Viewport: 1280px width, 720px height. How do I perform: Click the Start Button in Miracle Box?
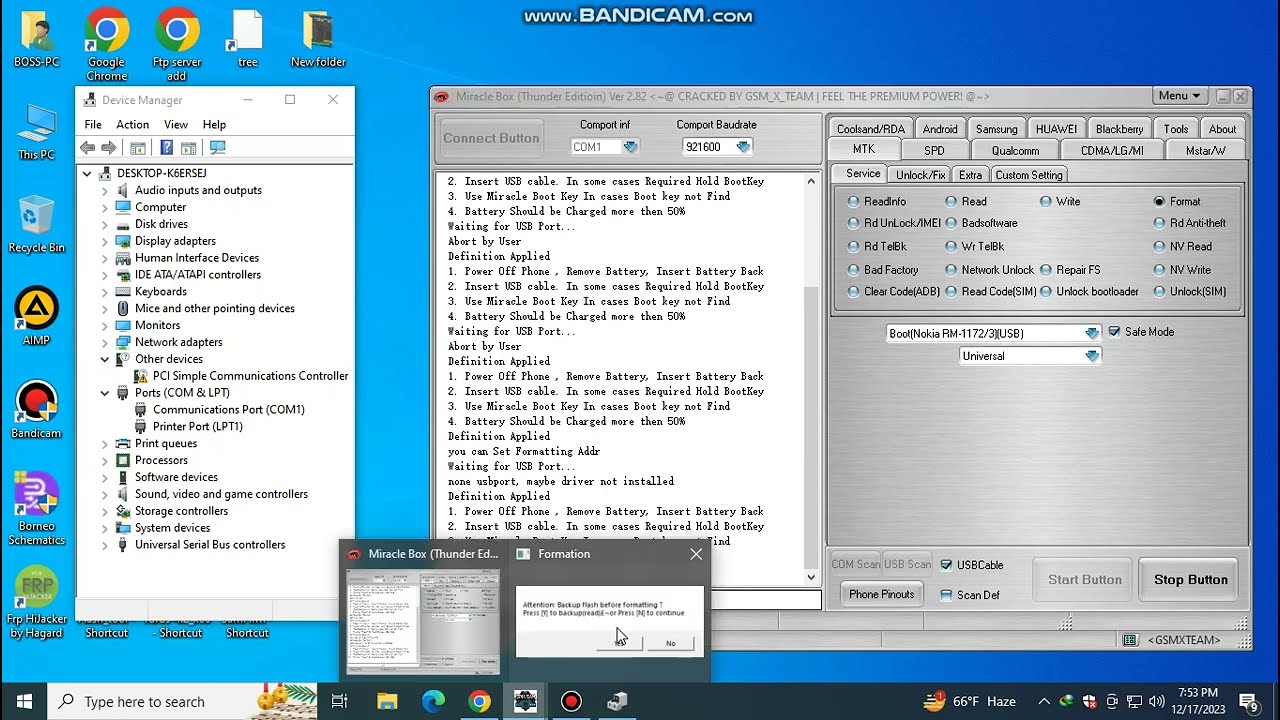click(1084, 580)
